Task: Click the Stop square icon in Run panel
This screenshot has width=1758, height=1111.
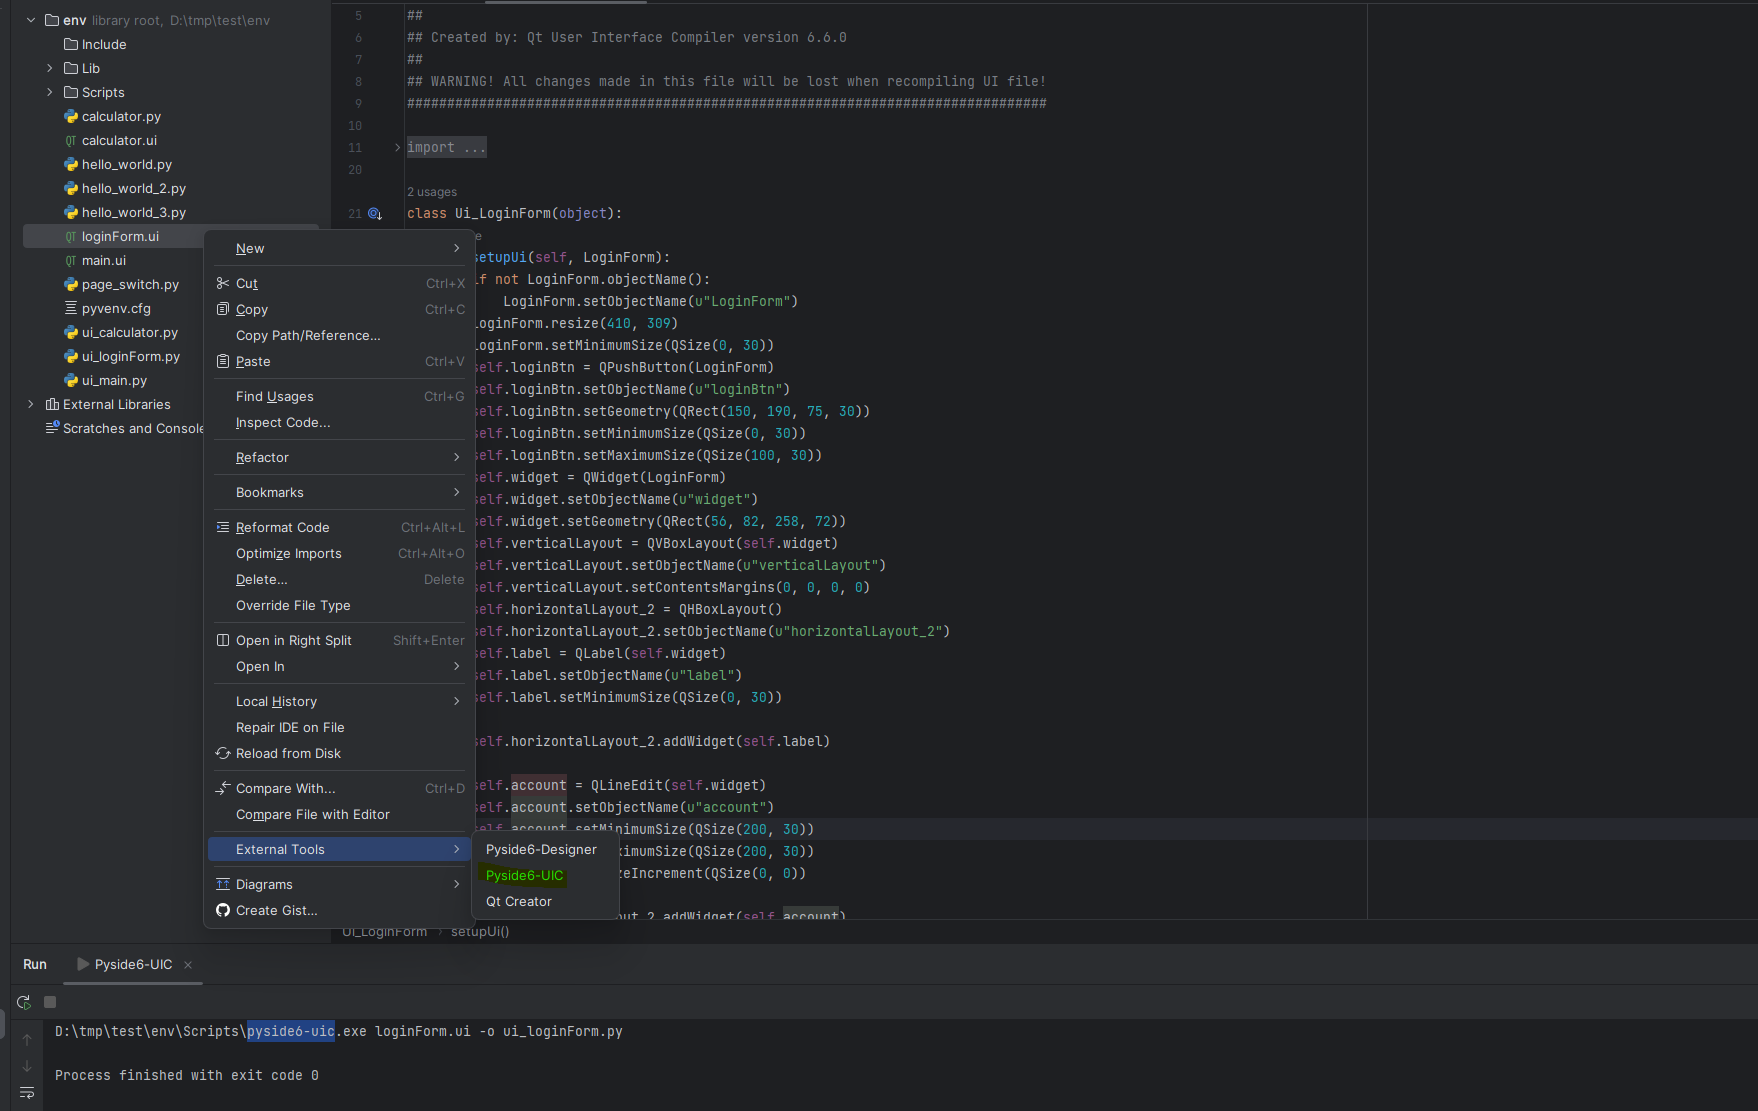Action: pyautogui.click(x=50, y=1002)
